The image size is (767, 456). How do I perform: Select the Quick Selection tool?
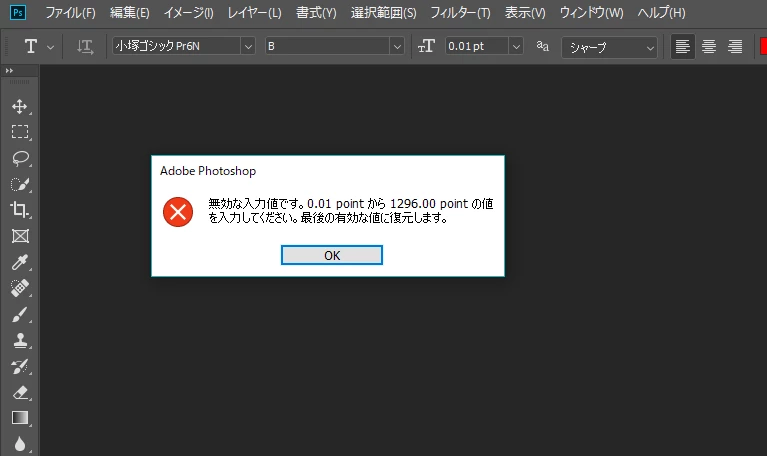coord(20,184)
